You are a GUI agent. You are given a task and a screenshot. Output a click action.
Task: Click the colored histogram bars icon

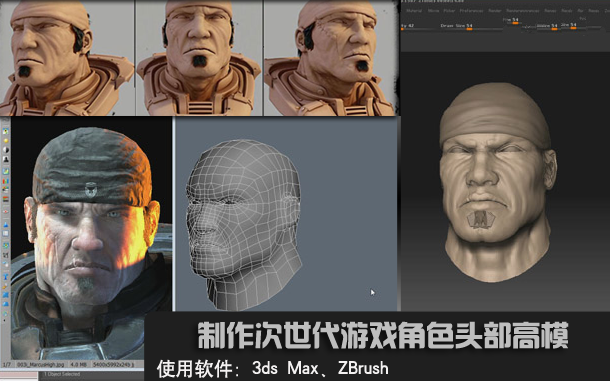pyautogui.click(x=6, y=181)
